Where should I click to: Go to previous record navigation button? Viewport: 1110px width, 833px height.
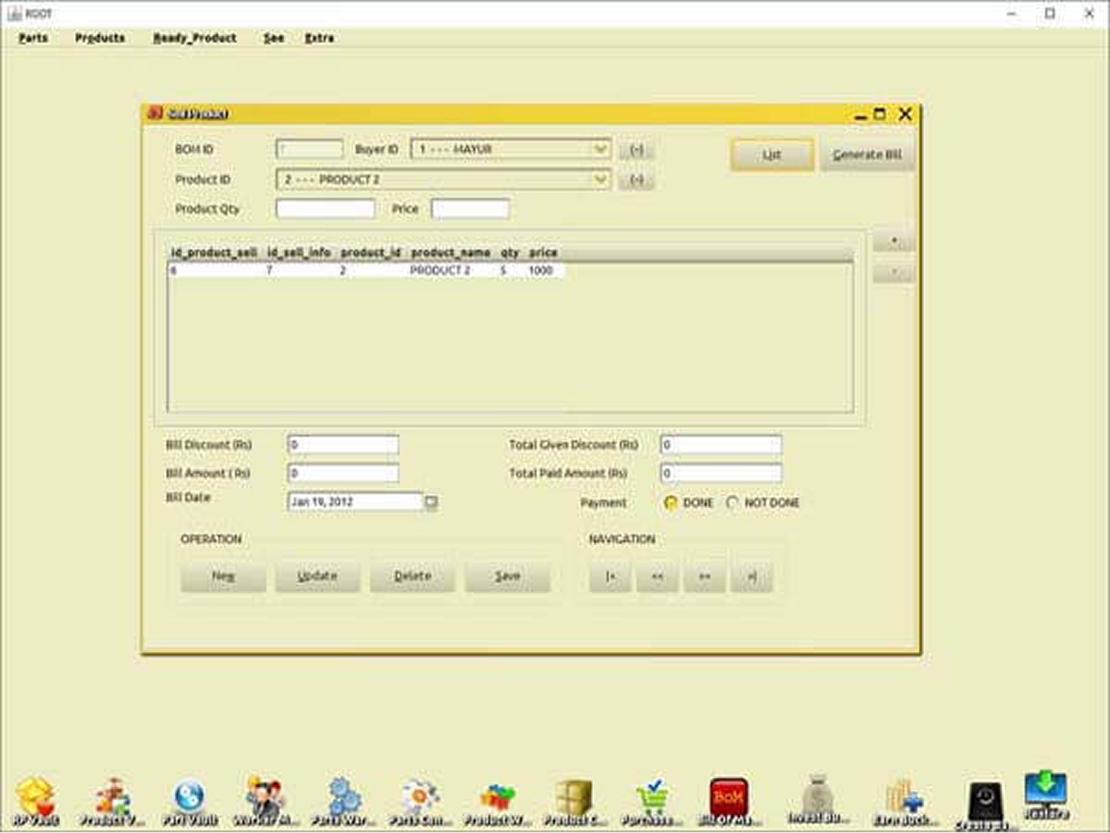coord(658,577)
